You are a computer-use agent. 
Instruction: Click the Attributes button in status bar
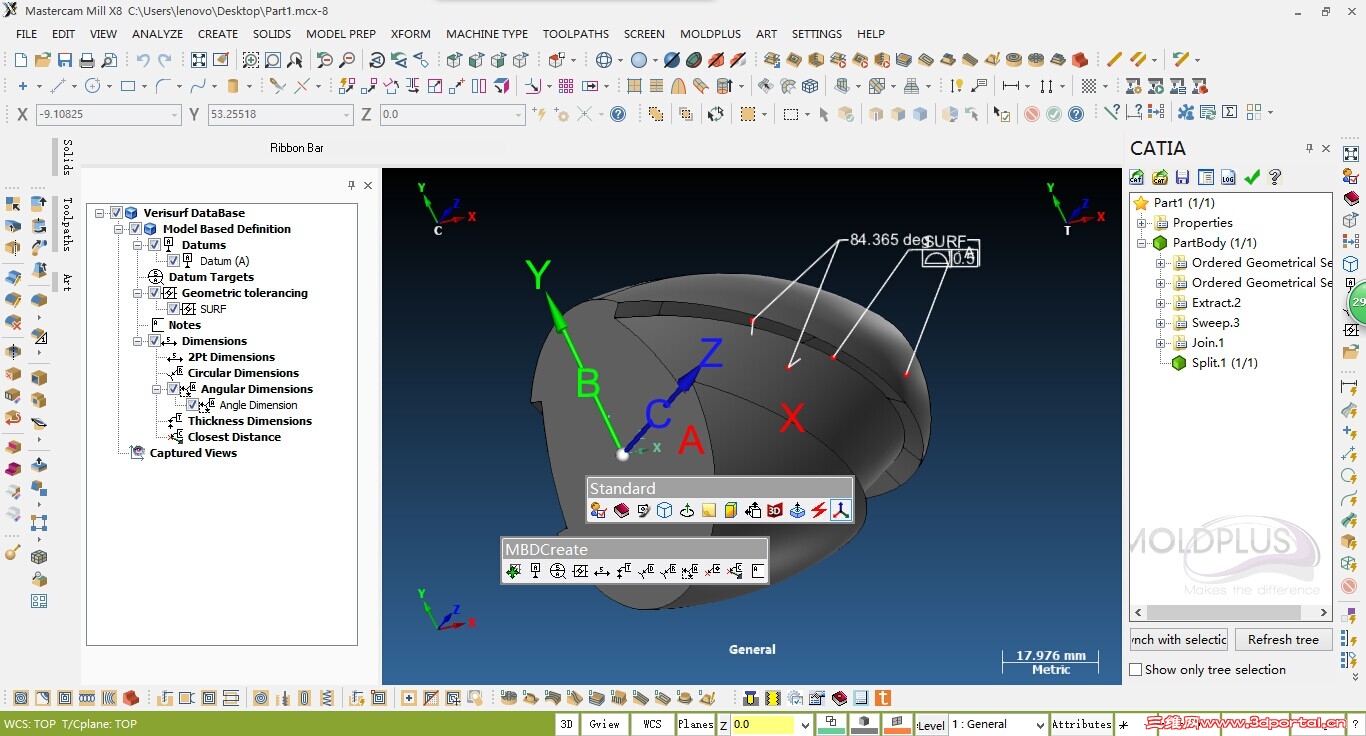tap(1081, 724)
